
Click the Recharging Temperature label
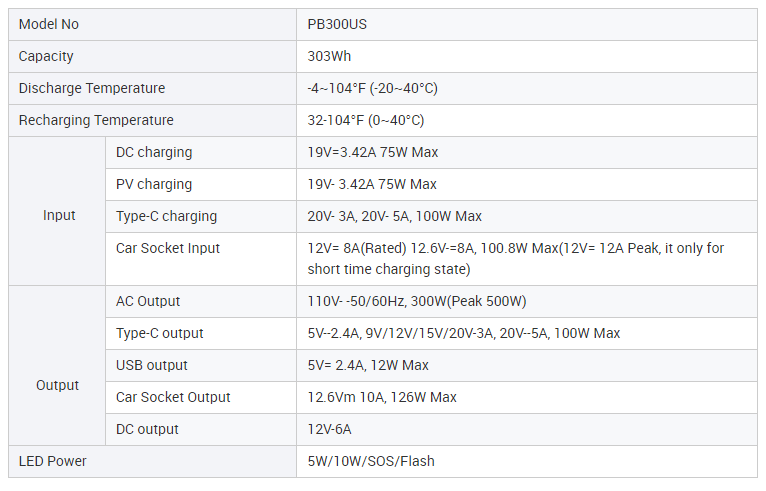[x=96, y=120]
